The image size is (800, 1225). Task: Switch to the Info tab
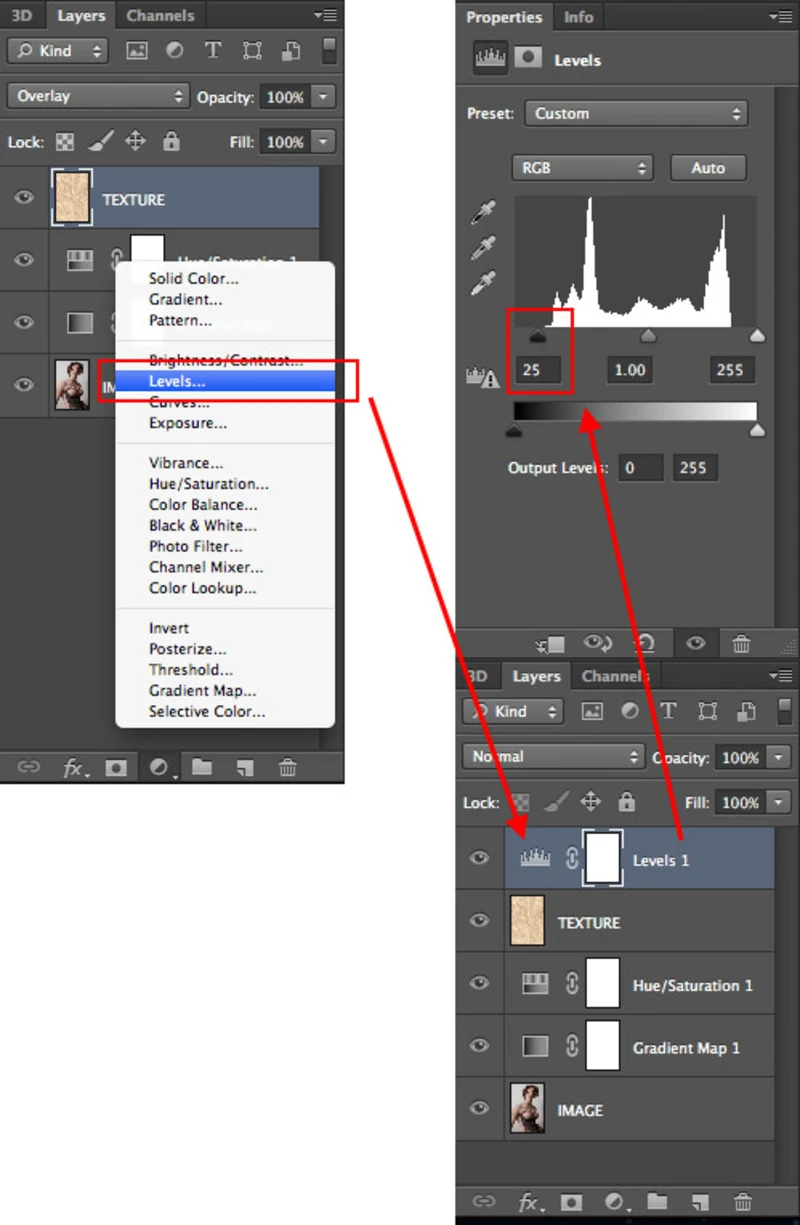578,17
